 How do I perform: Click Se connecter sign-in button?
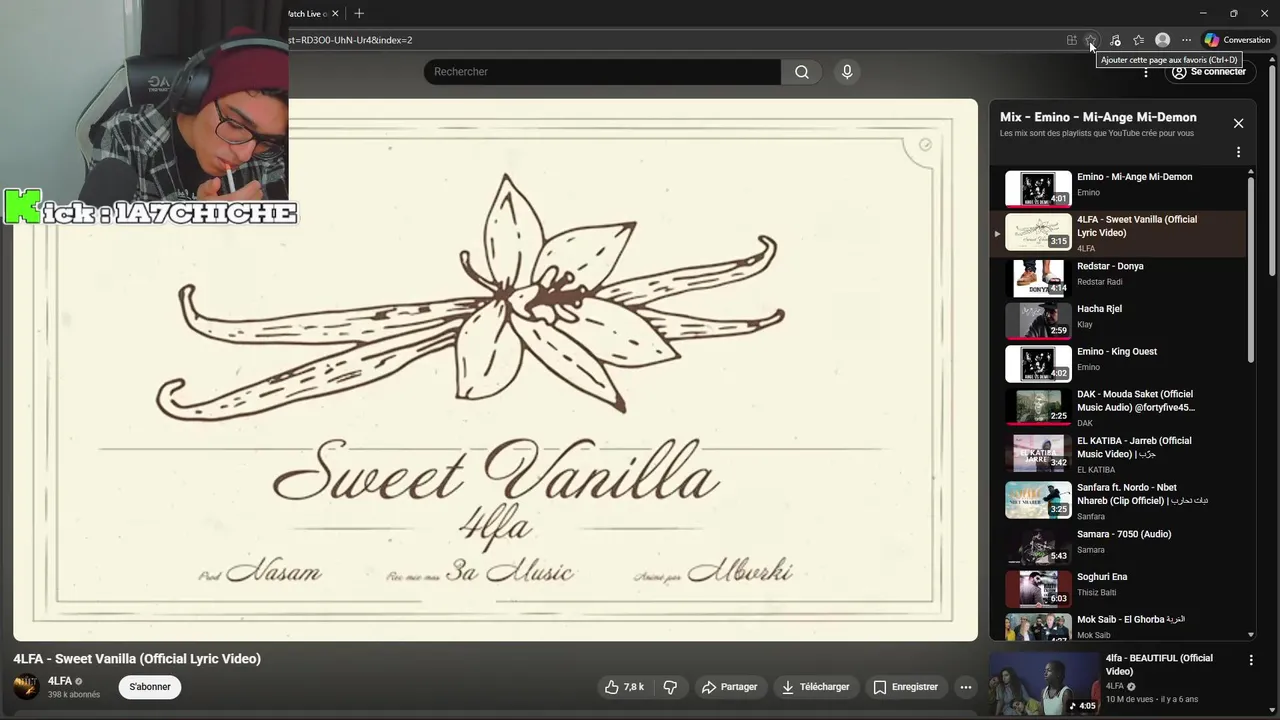click(x=1209, y=72)
